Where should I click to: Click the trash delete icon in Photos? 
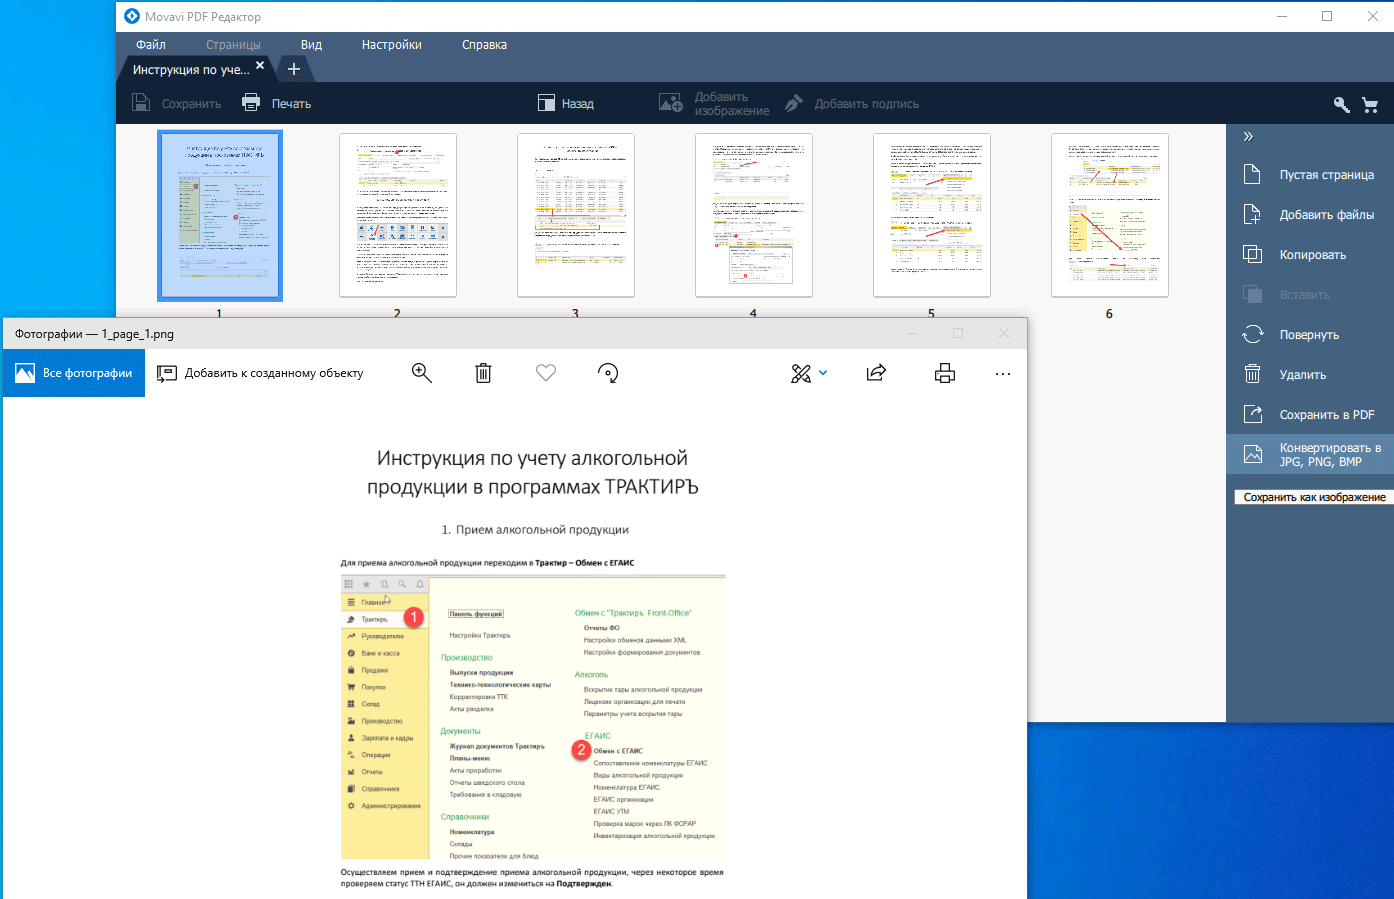point(483,373)
